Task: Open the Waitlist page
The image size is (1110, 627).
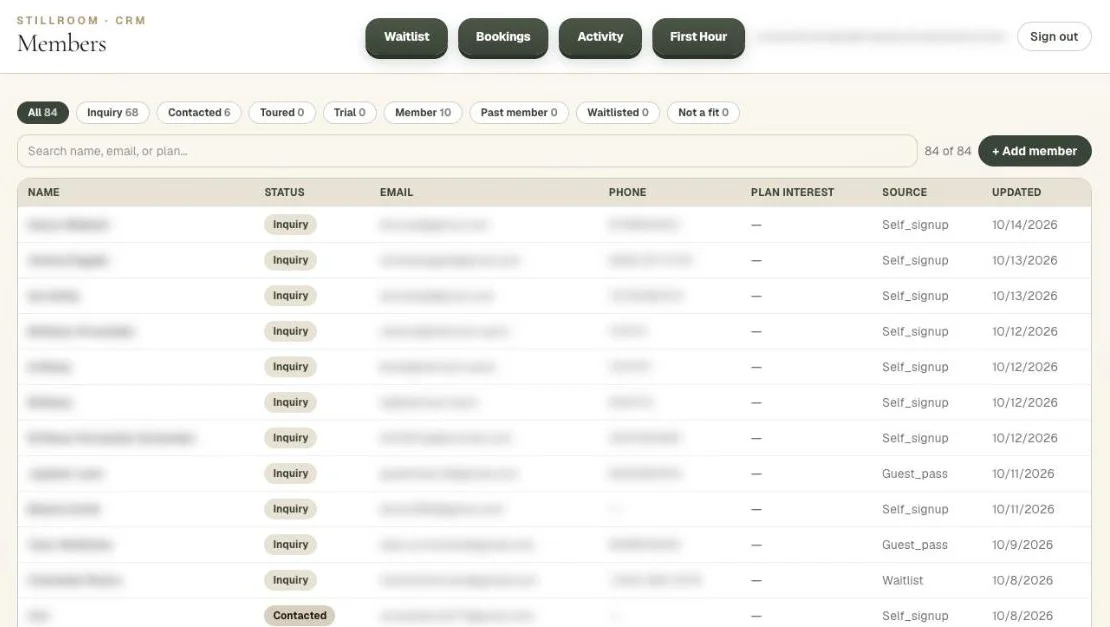Action: point(406,37)
